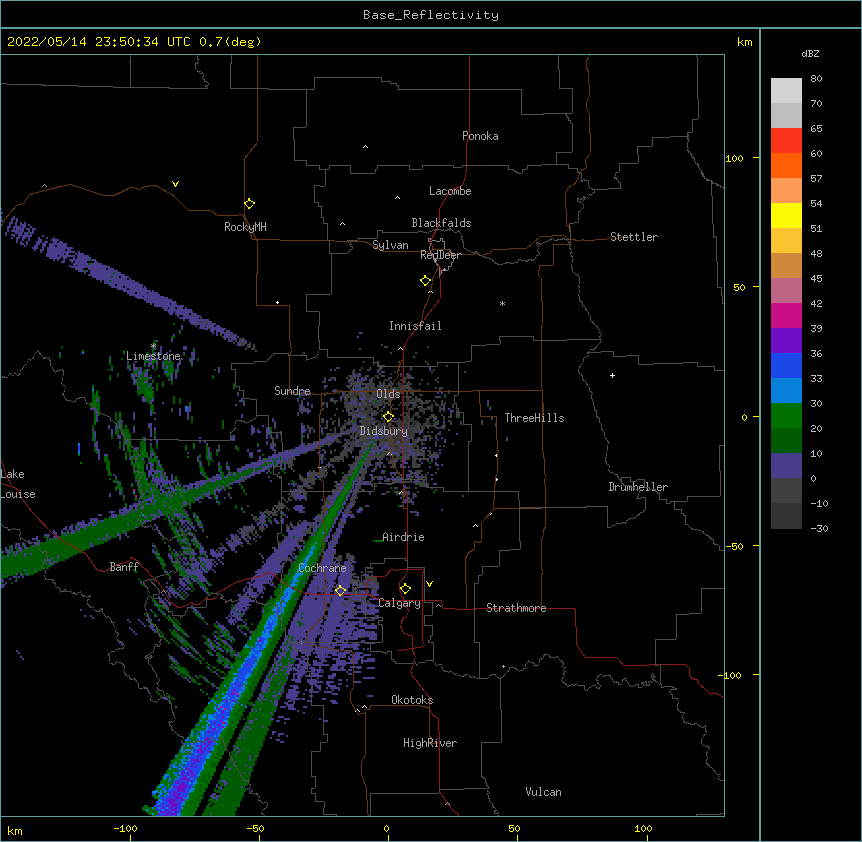Click the Banff label
This screenshot has width=862, height=842.
coord(124,567)
